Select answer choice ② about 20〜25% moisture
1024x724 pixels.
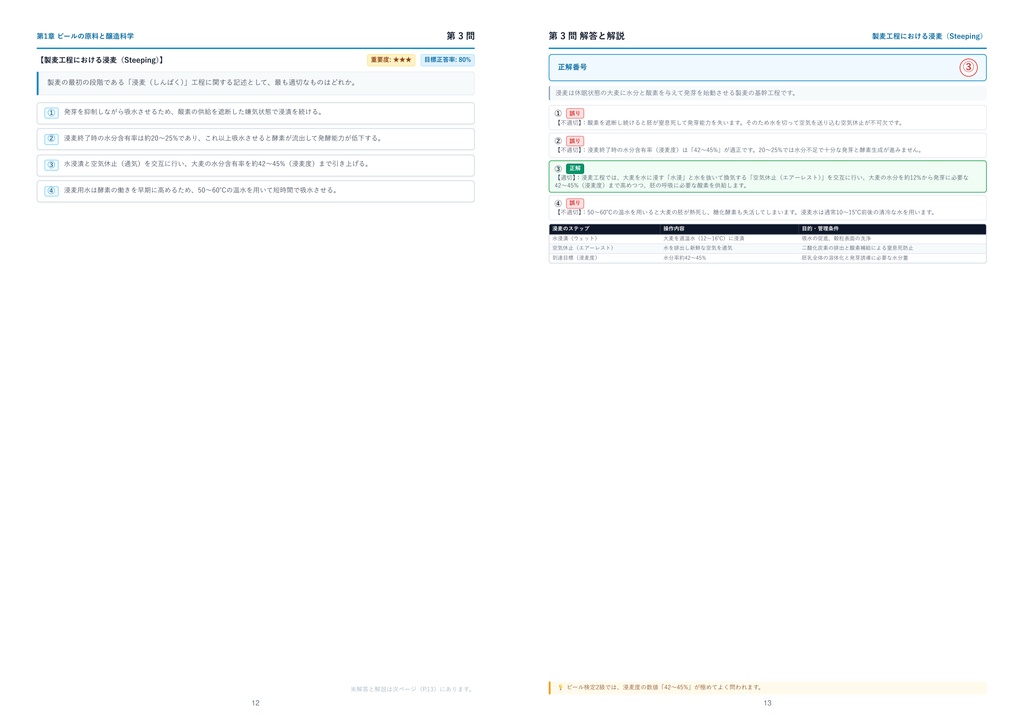click(x=255, y=139)
